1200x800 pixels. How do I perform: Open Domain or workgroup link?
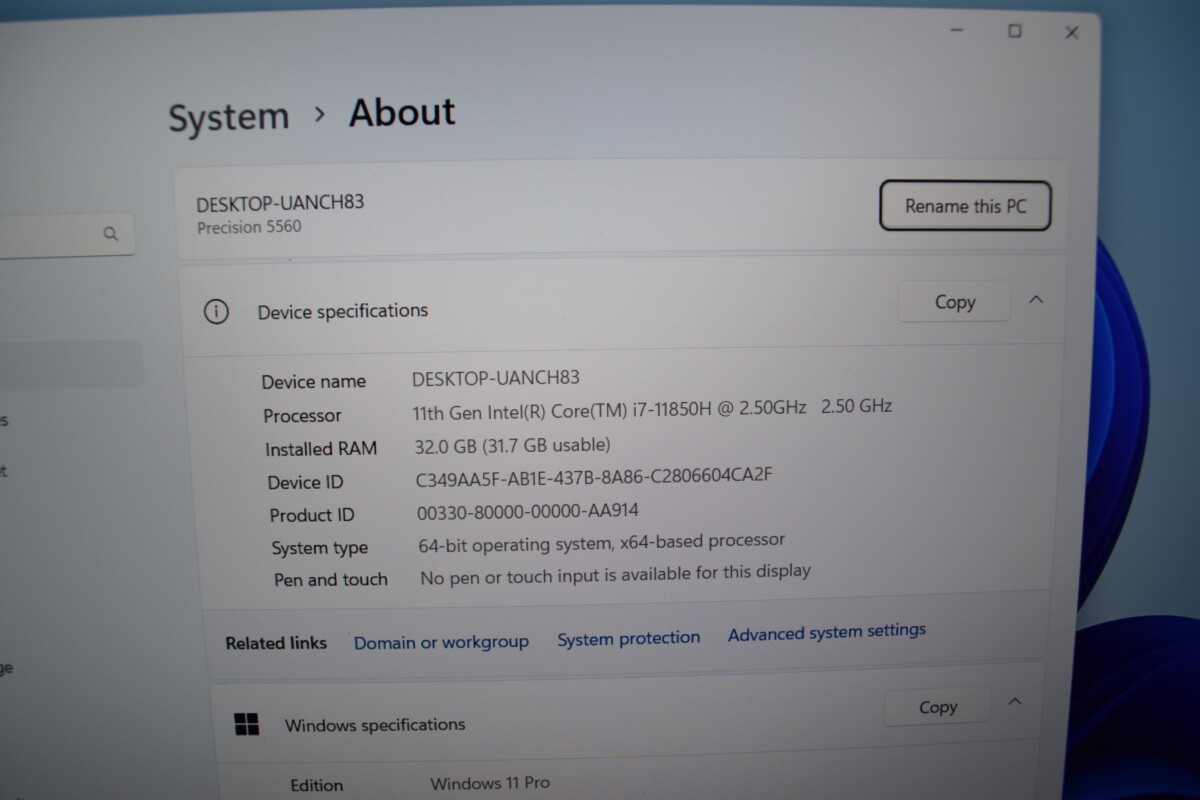coord(441,642)
